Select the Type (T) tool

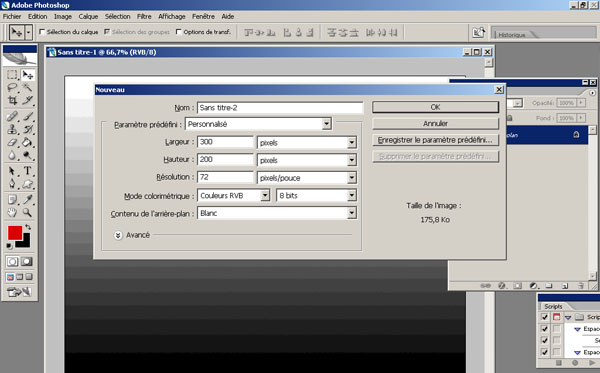pyautogui.click(x=28, y=171)
